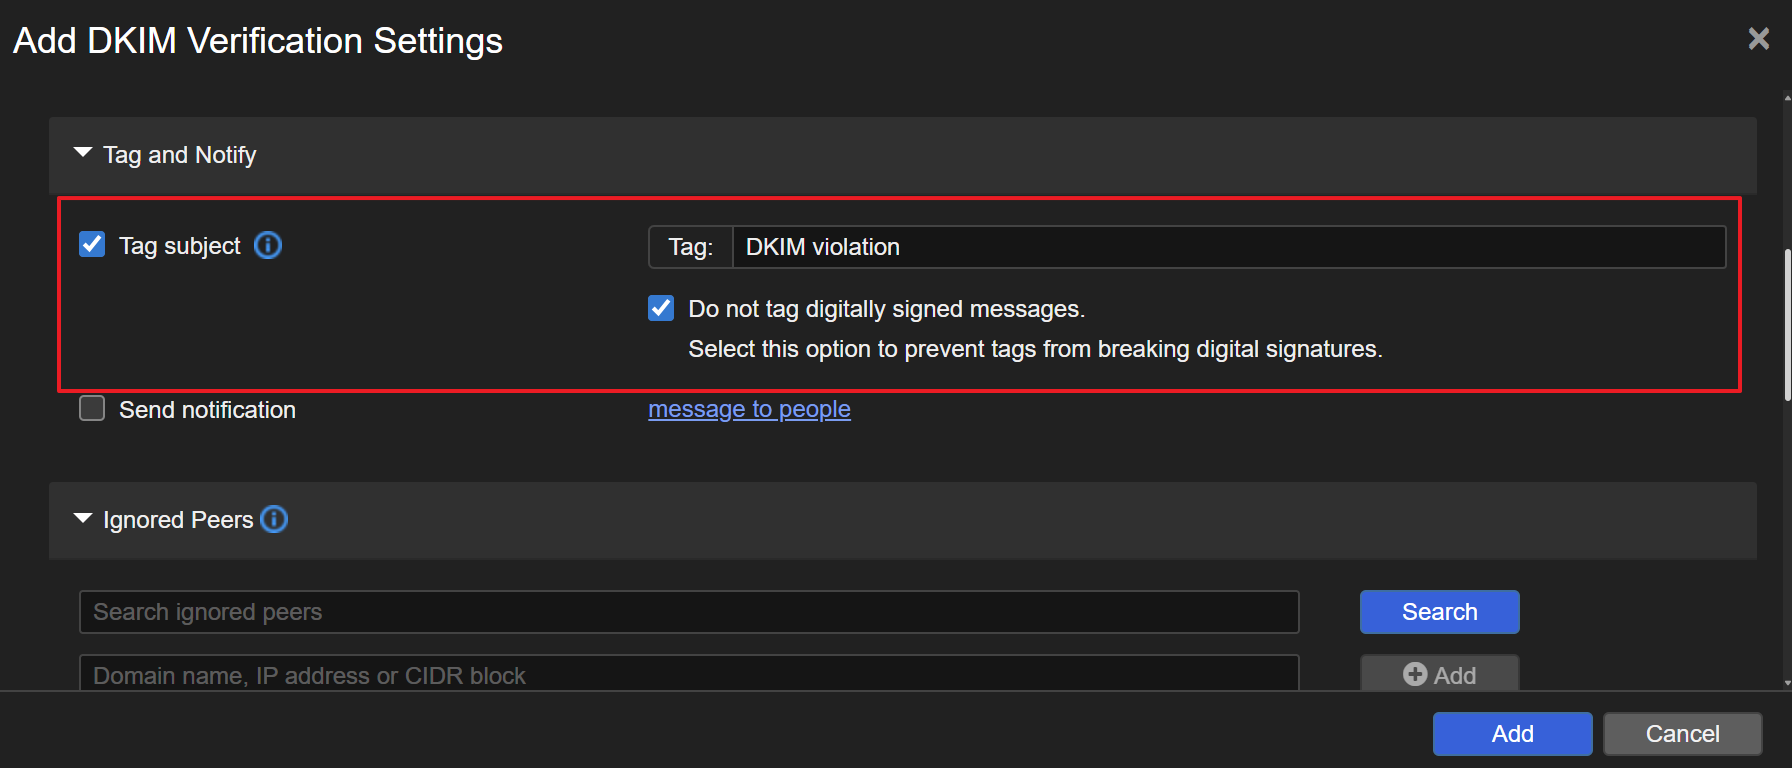Collapse the Tag and Notify triangle
The image size is (1792, 768).
click(x=83, y=154)
